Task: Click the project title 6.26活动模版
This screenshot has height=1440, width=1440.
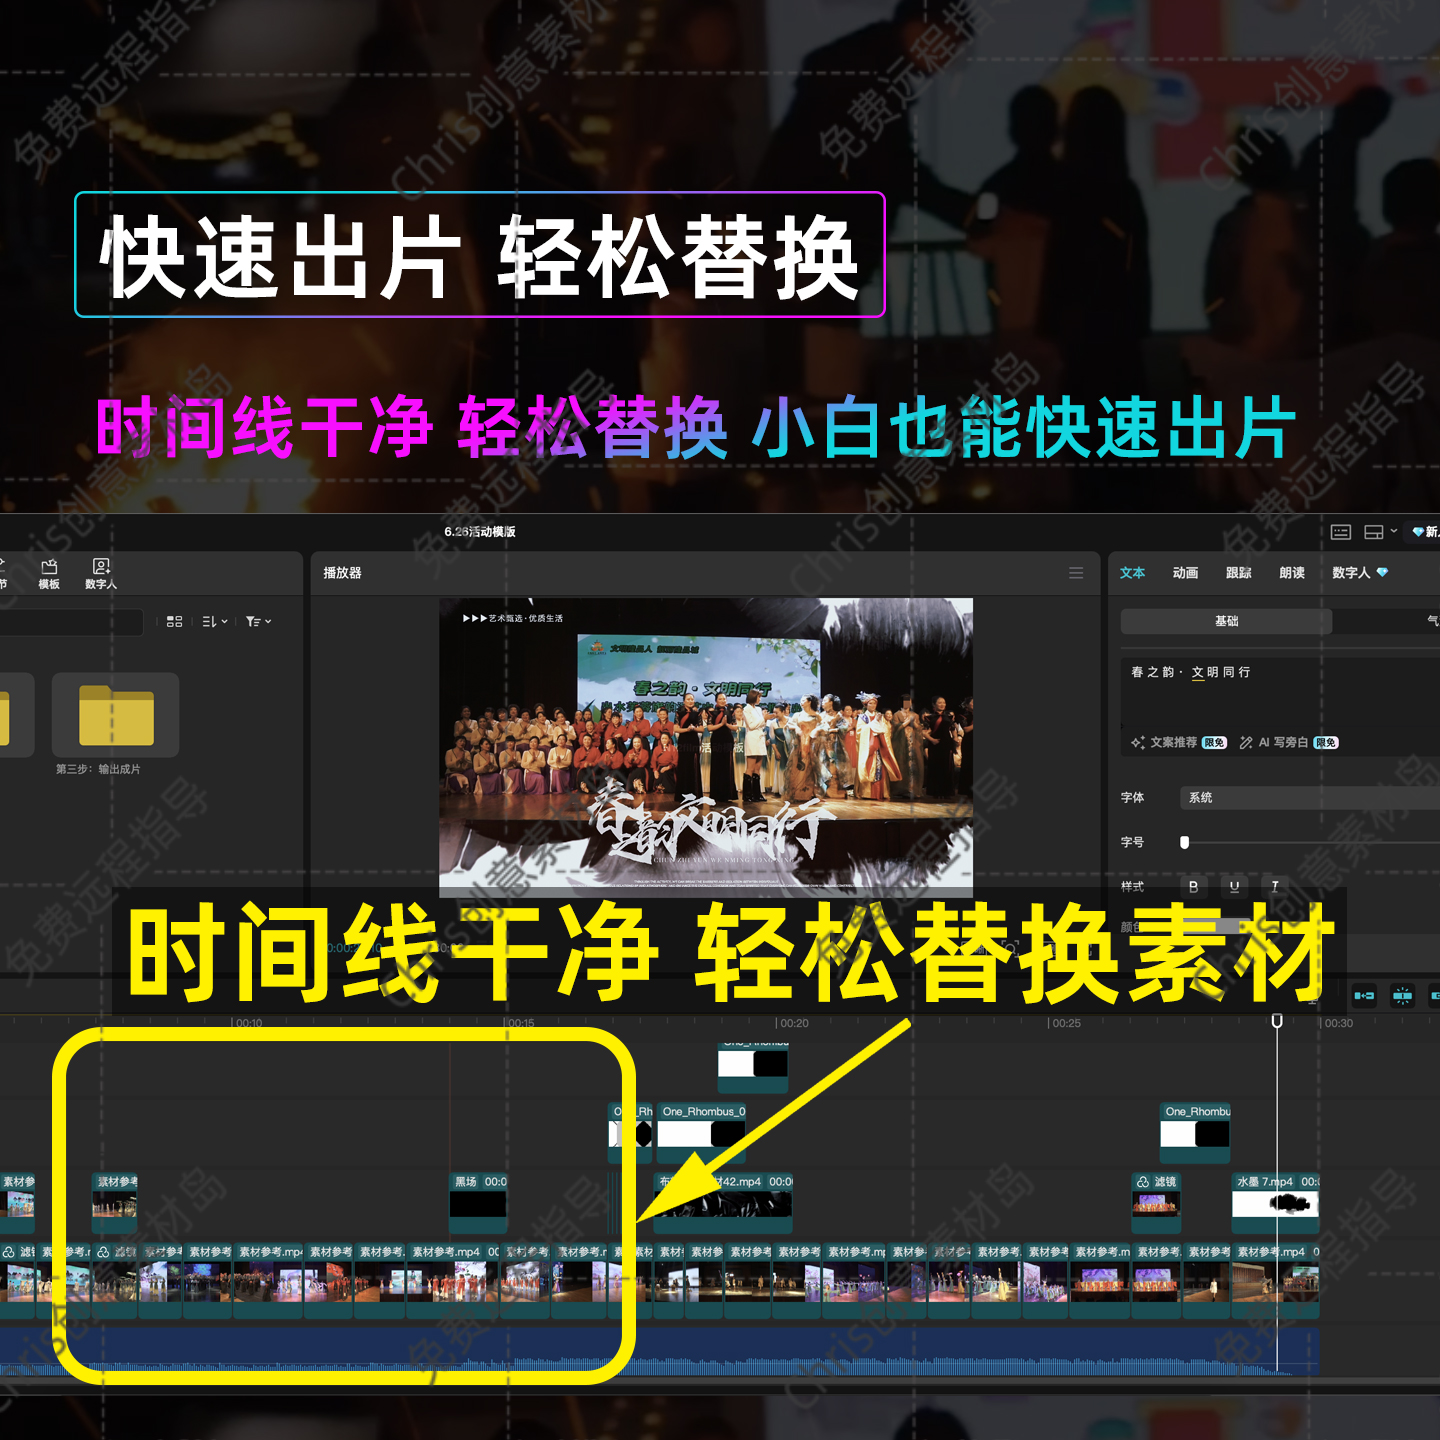Action: click(x=480, y=532)
